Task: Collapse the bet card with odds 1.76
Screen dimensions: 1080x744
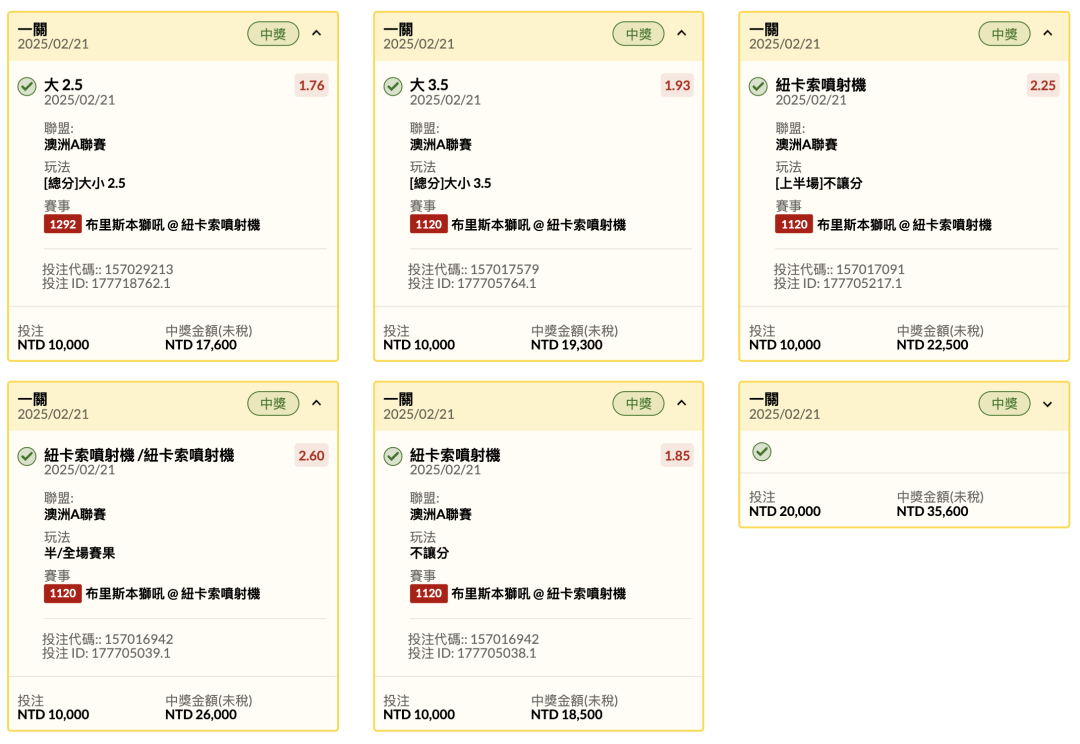Action: click(316, 33)
